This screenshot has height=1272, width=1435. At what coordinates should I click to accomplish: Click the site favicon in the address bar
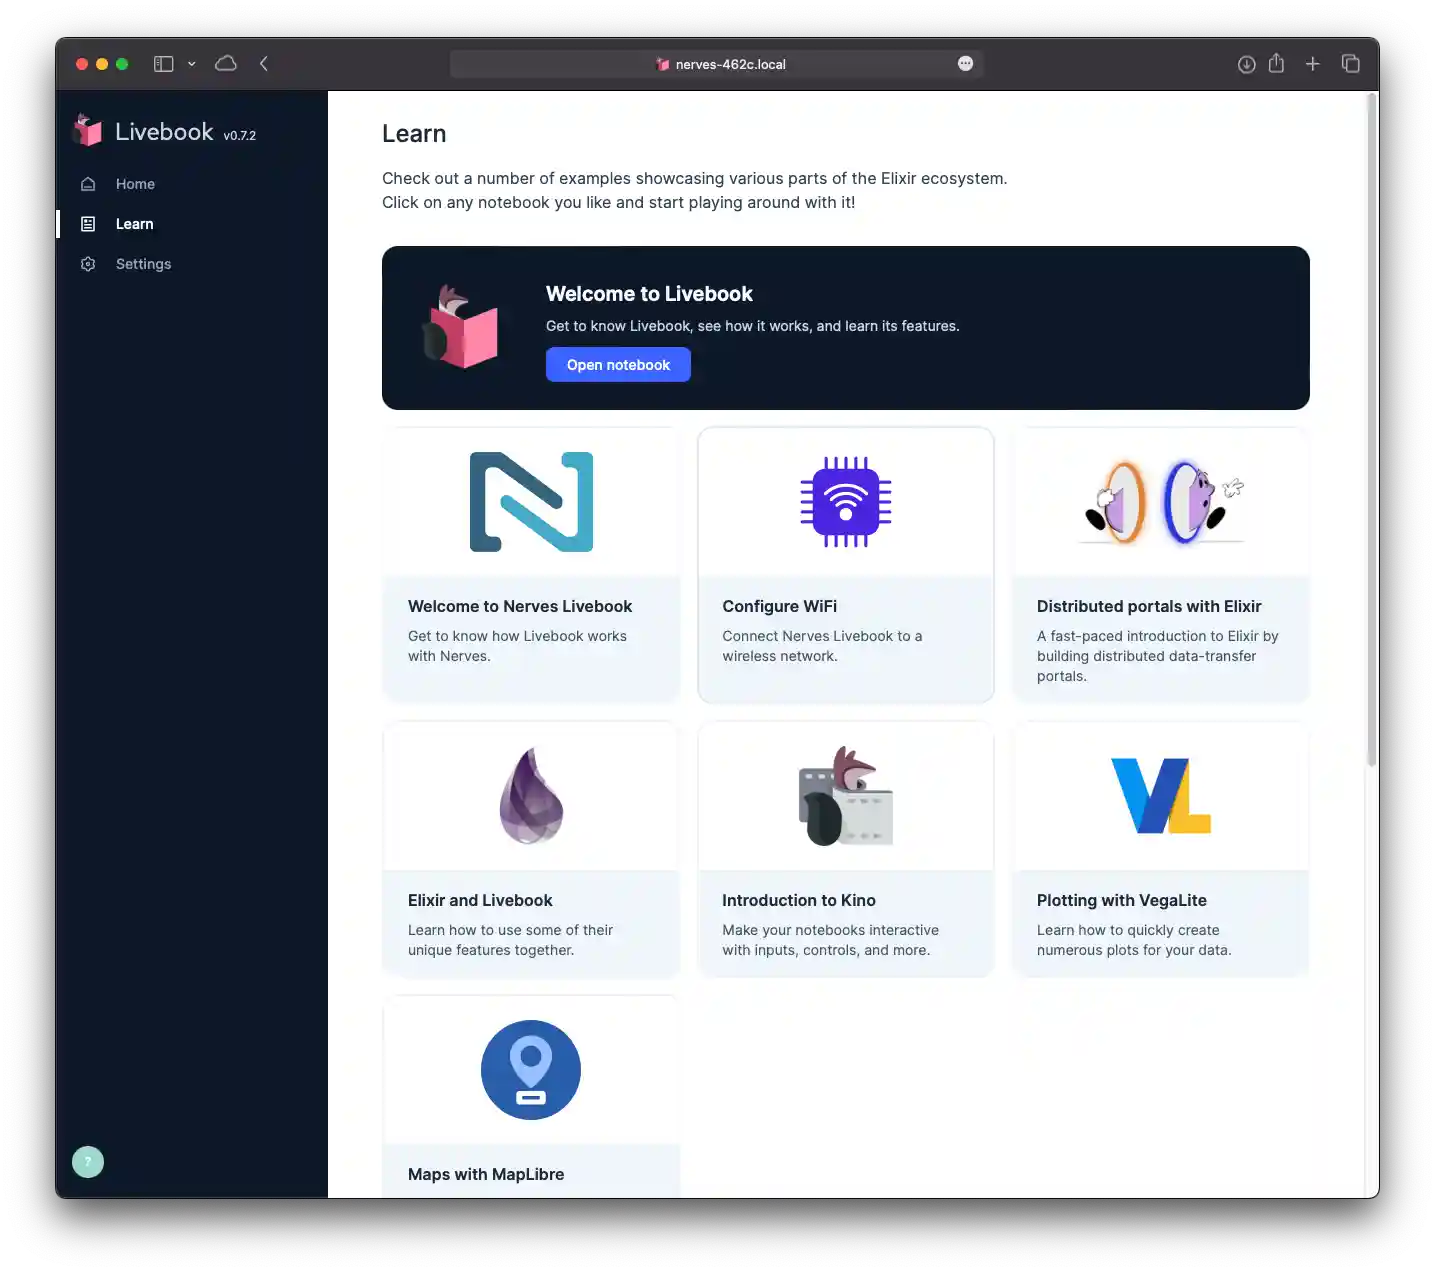[x=662, y=64]
